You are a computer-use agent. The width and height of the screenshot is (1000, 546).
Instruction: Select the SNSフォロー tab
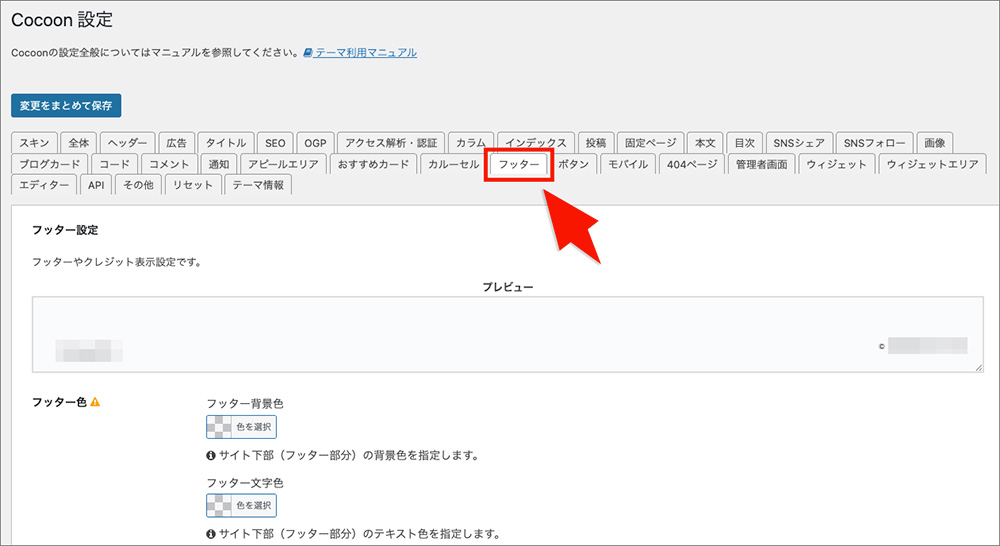click(874, 143)
